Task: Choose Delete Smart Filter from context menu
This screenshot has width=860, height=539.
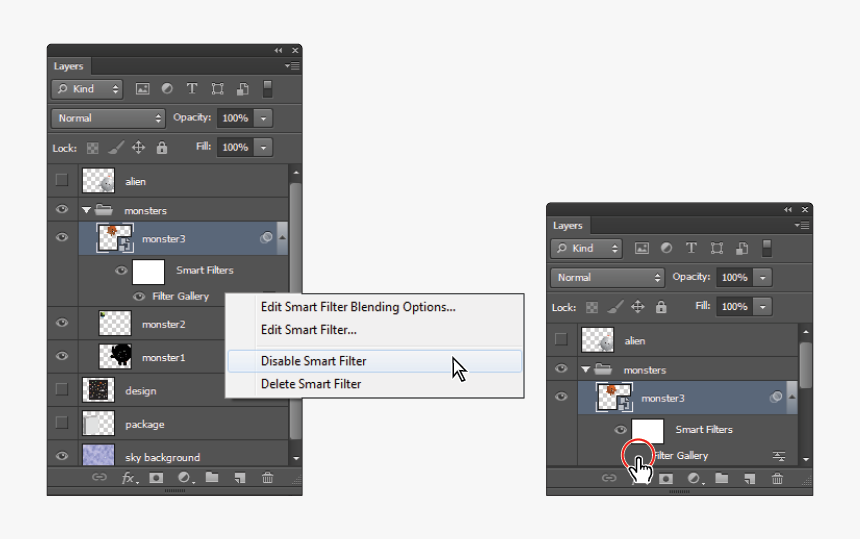Action: point(311,384)
